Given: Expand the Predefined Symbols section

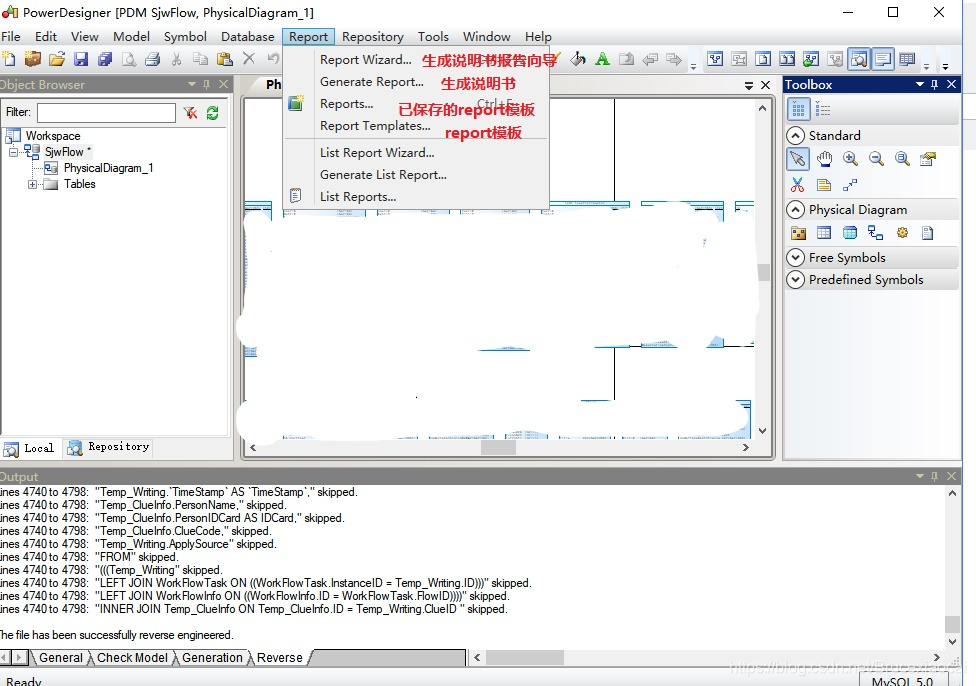Looking at the screenshot, I should (795, 280).
